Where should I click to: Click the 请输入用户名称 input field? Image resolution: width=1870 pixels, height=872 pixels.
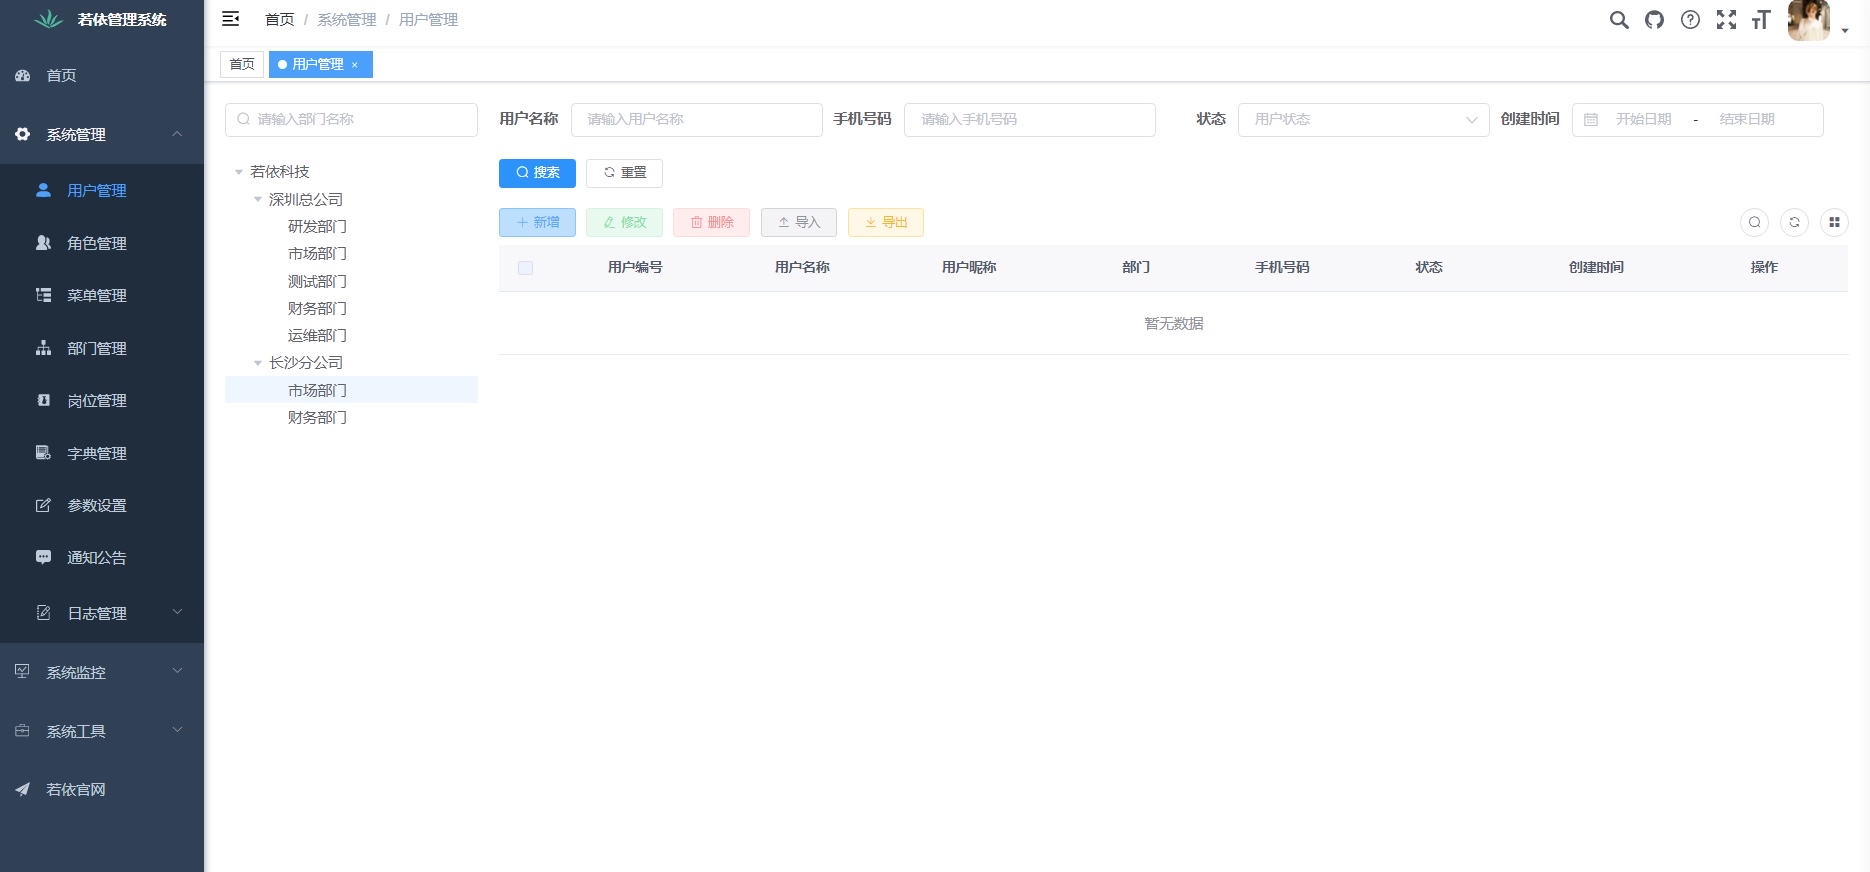pyautogui.click(x=697, y=119)
